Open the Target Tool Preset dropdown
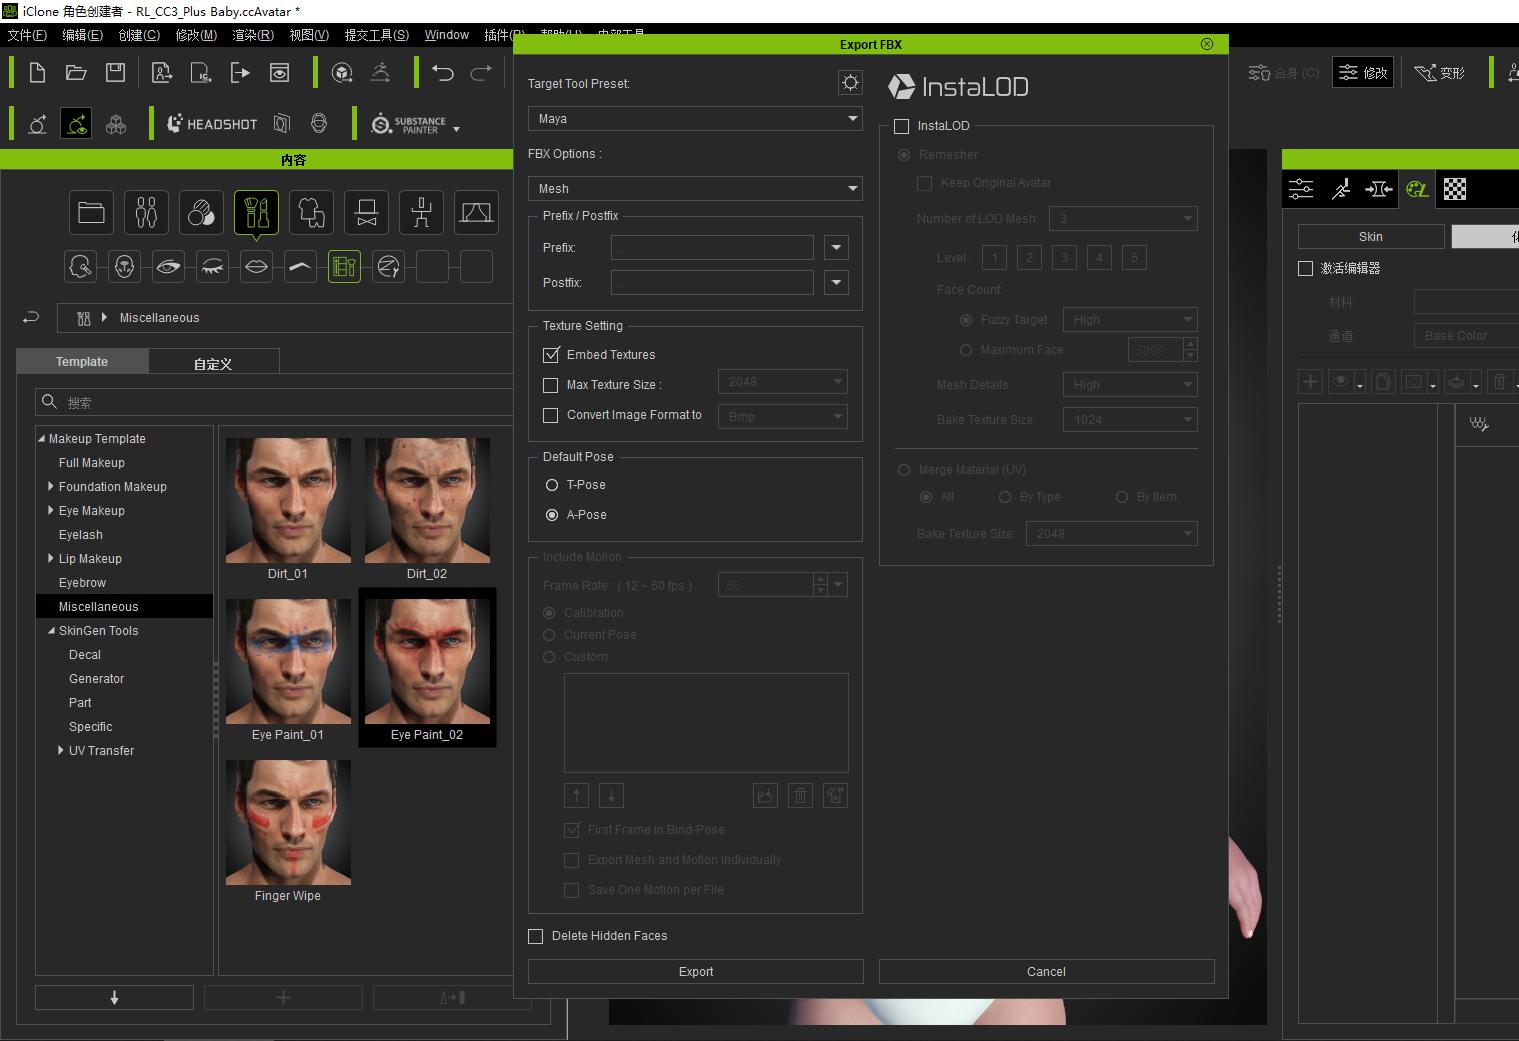 [695, 119]
